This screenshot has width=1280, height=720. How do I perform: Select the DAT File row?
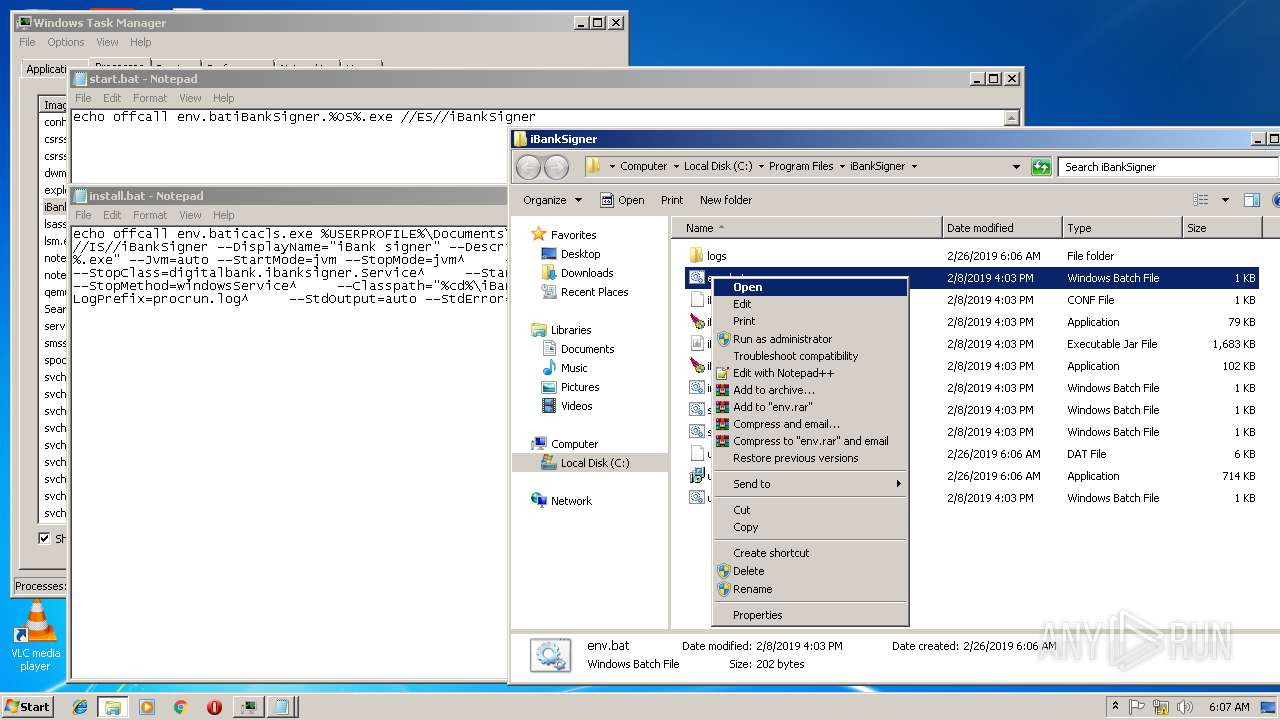click(971, 454)
